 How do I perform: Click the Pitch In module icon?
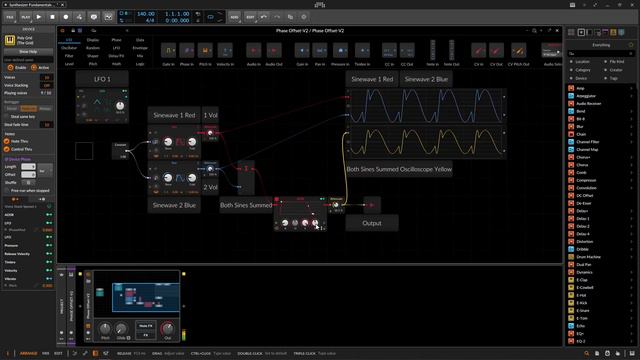(205, 51)
